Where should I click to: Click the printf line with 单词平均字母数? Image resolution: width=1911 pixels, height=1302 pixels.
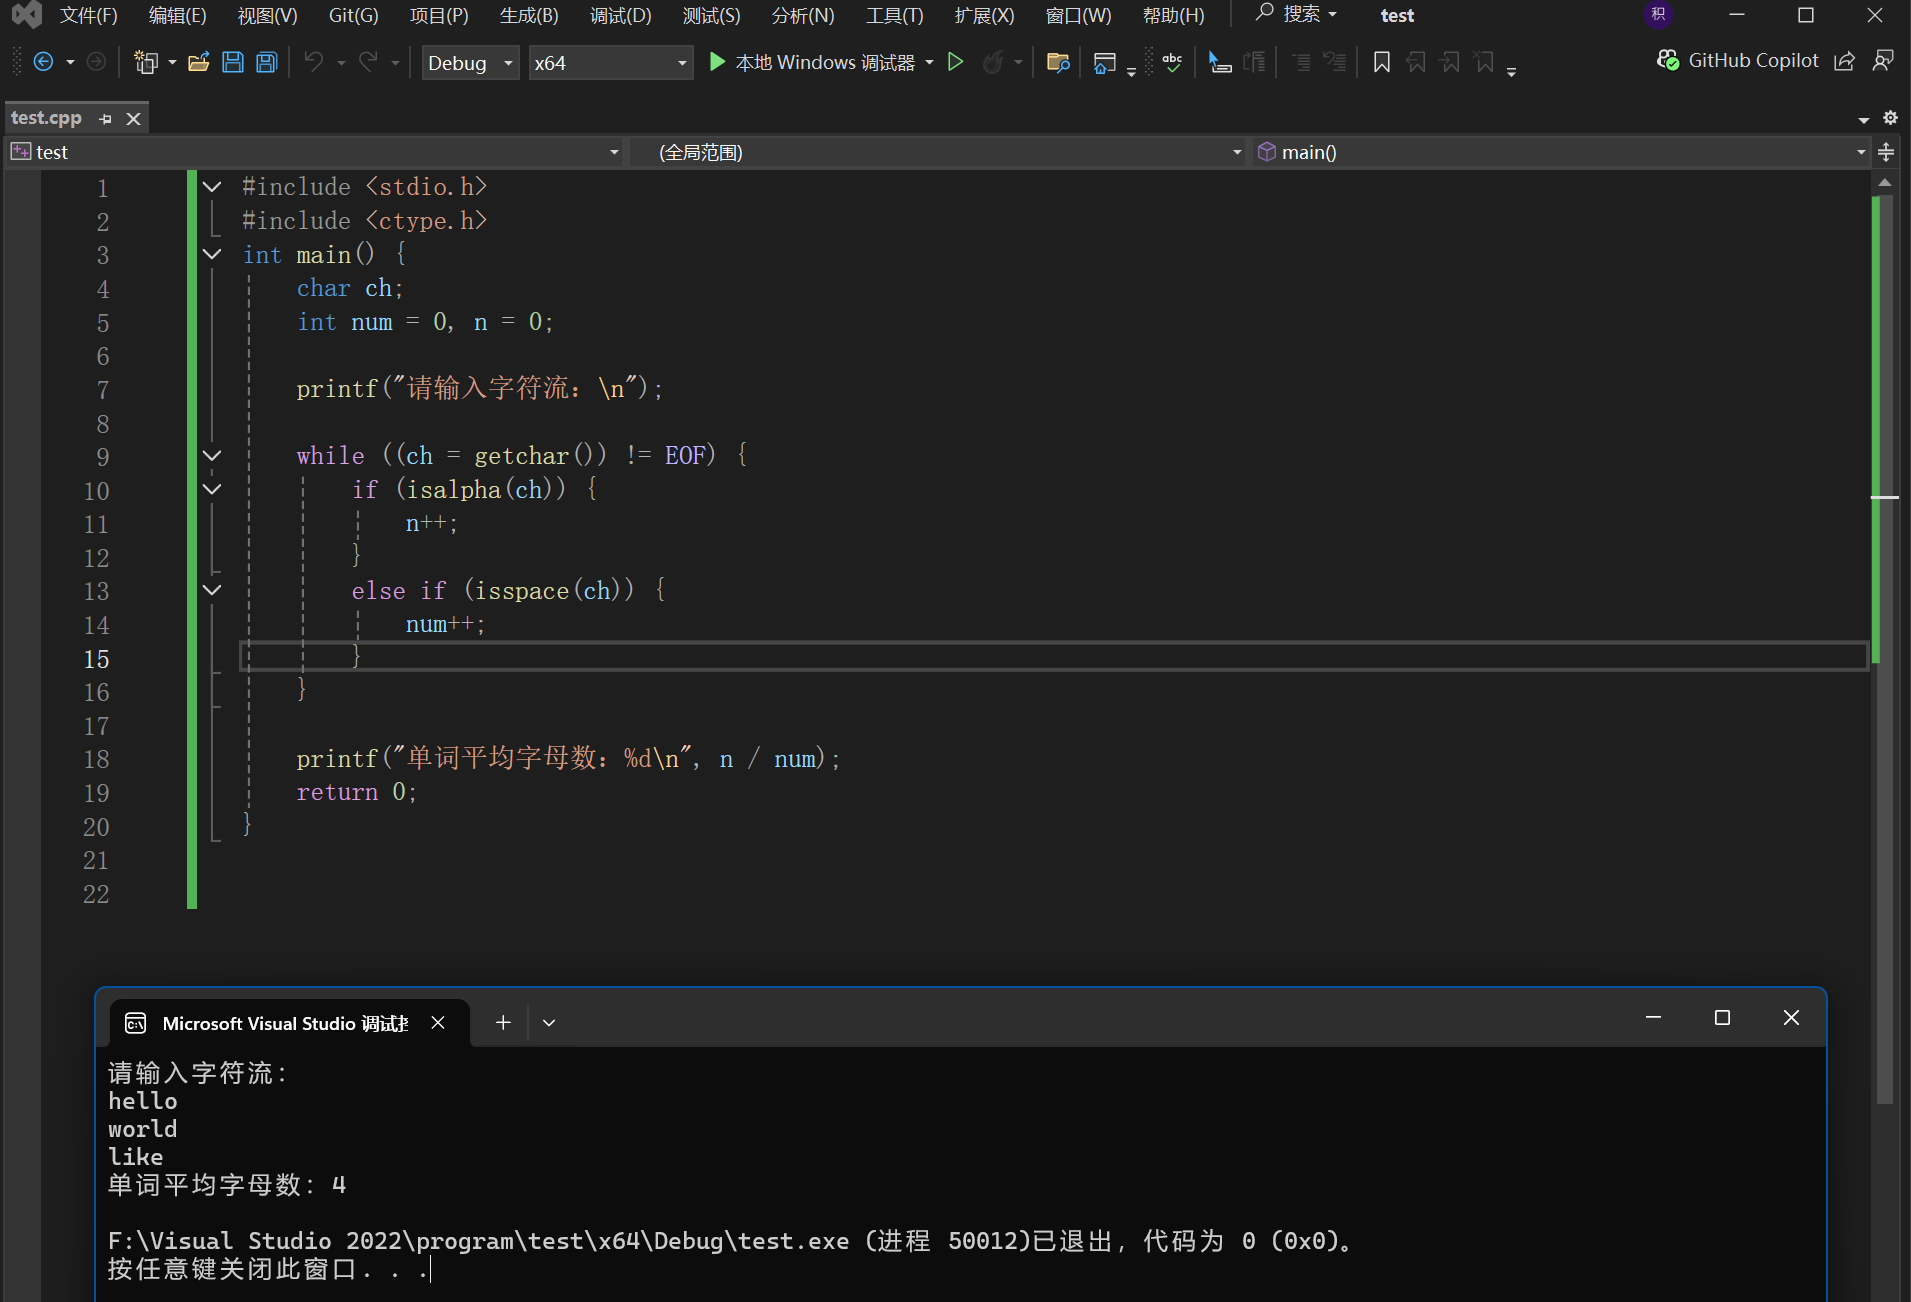pos(568,759)
